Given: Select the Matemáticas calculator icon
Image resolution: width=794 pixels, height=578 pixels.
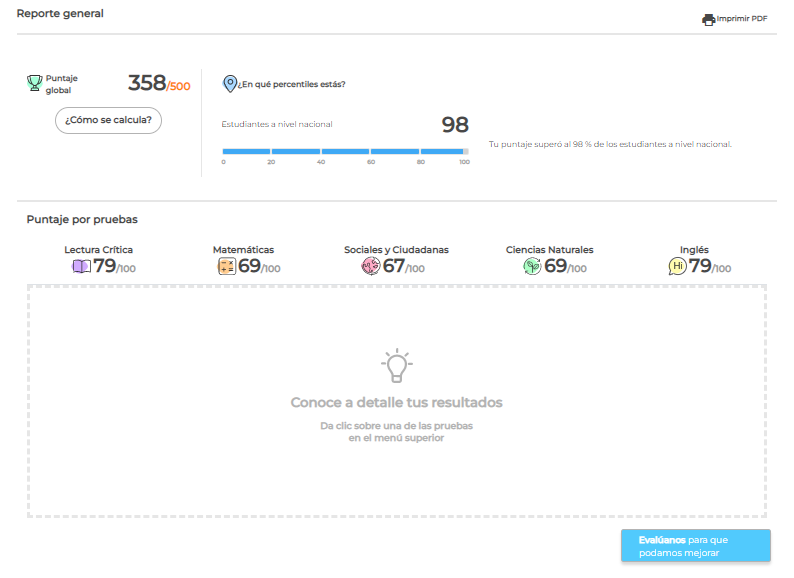Looking at the screenshot, I should 226,267.
